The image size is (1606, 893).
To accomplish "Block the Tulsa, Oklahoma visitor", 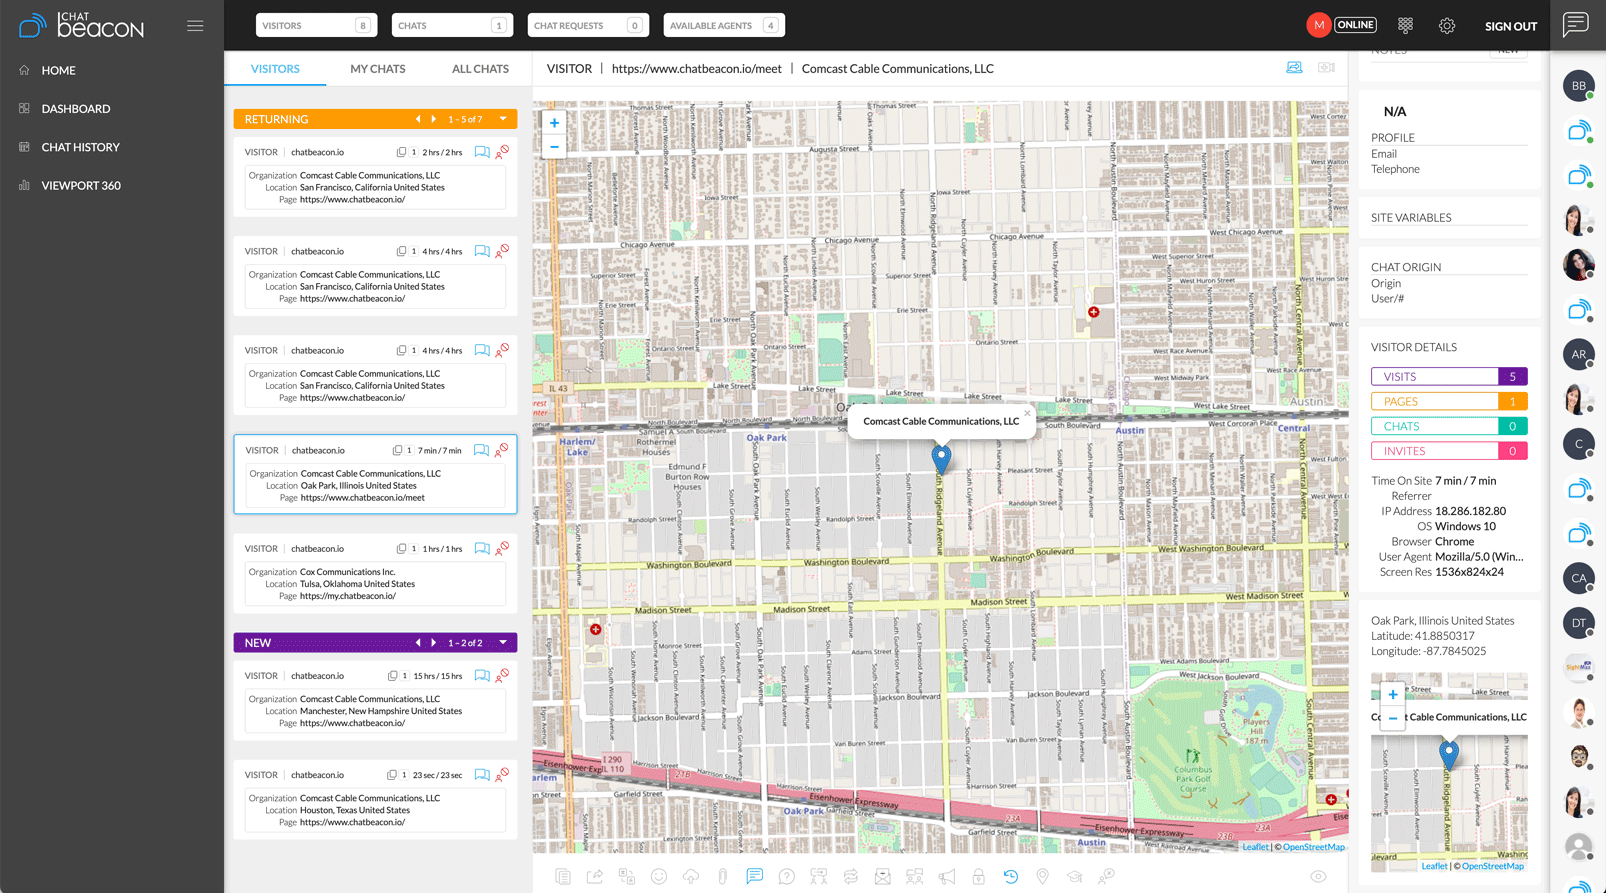I will (x=502, y=548).
